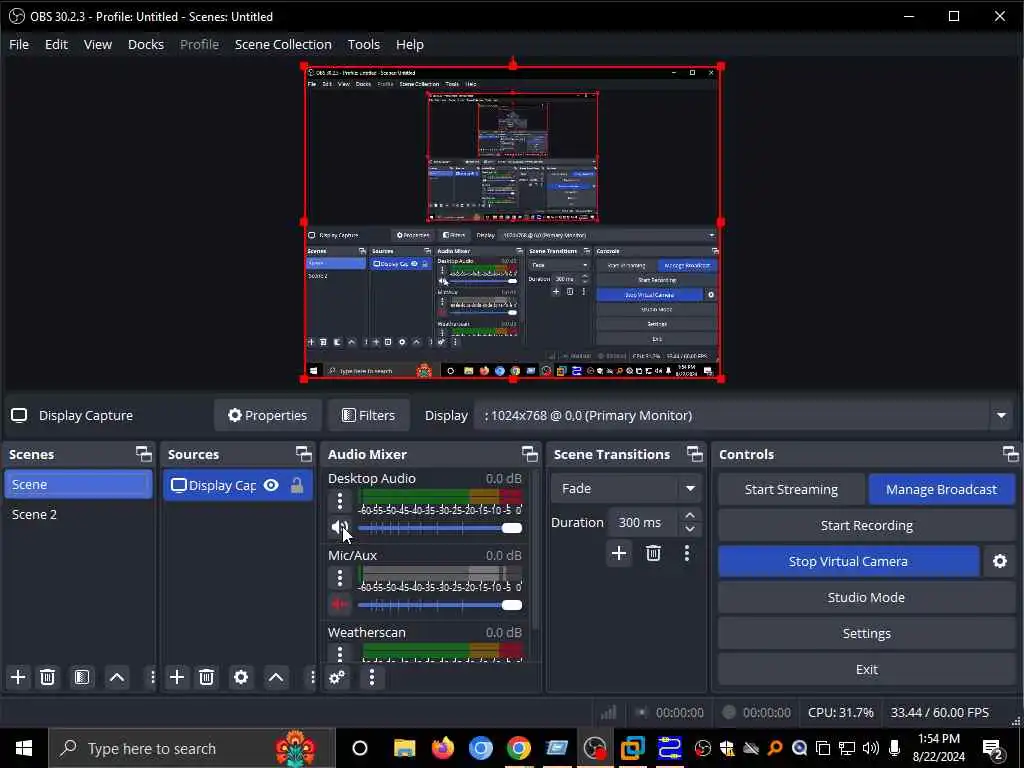This screenshot has height=768, width=1024.
Task: Open Properties for Display Capture
Action: click(x=268, y=415)
